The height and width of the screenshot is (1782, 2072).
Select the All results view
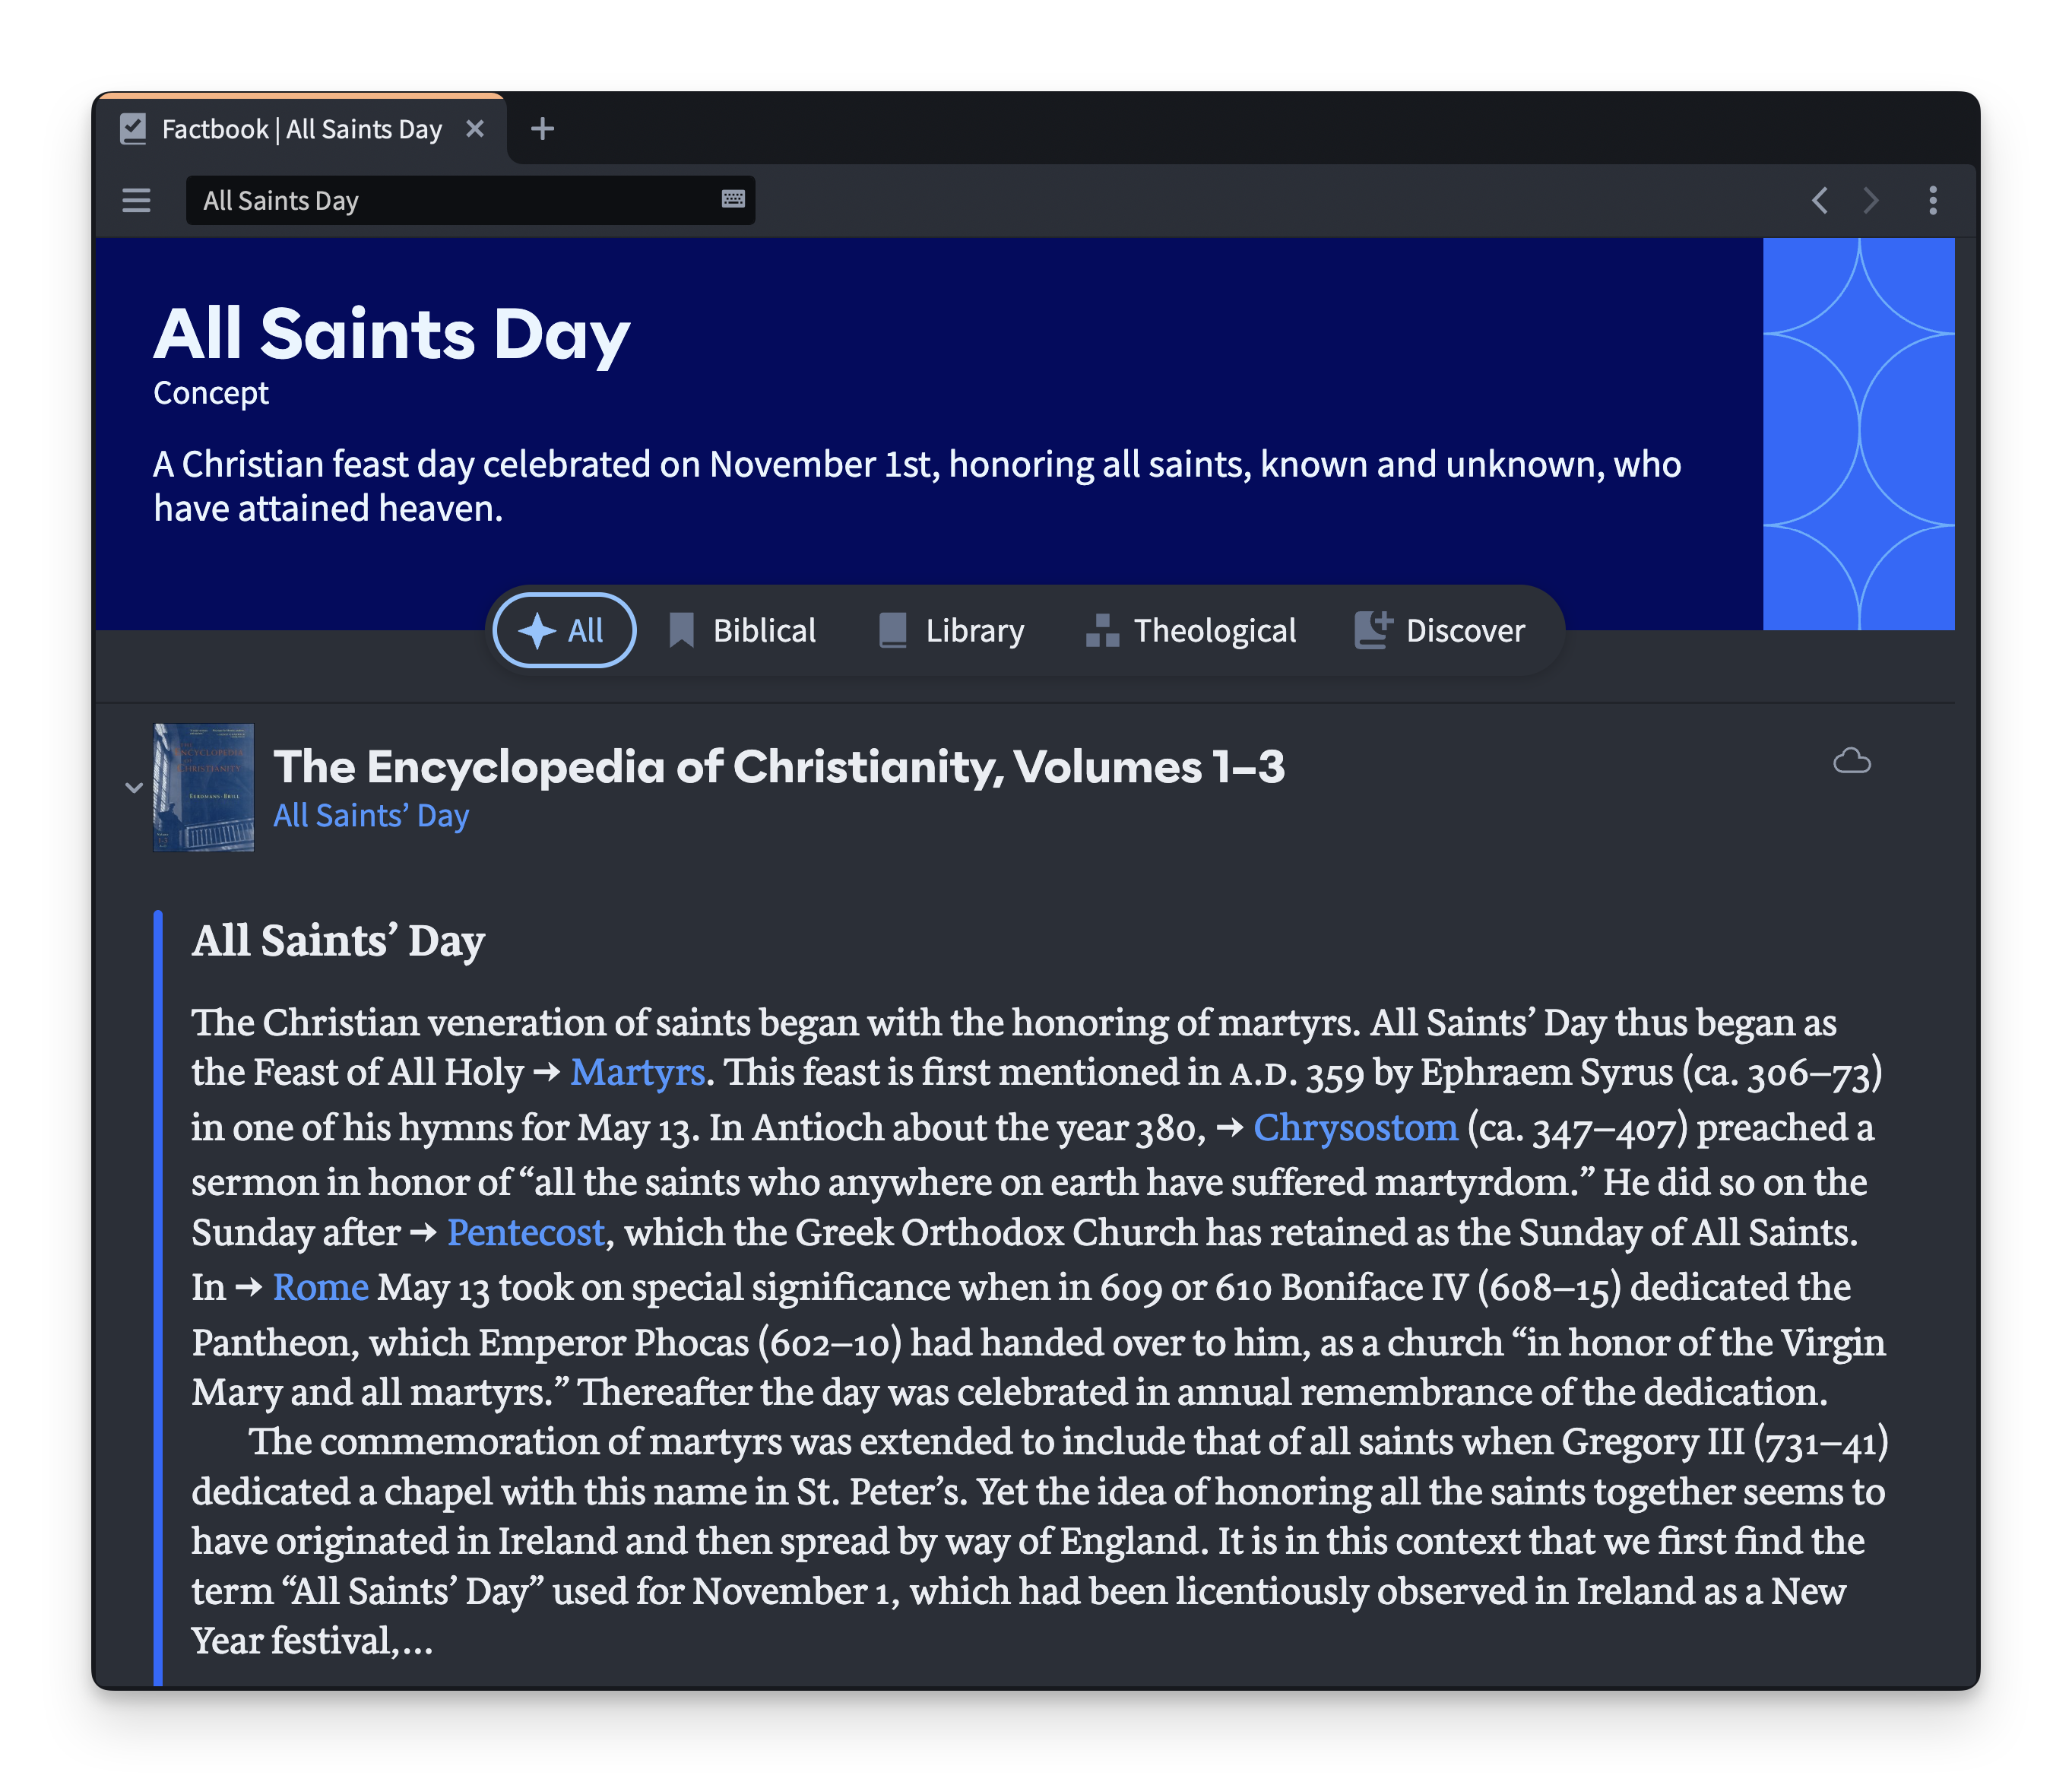pyautogui.click(x=563, y=630)
